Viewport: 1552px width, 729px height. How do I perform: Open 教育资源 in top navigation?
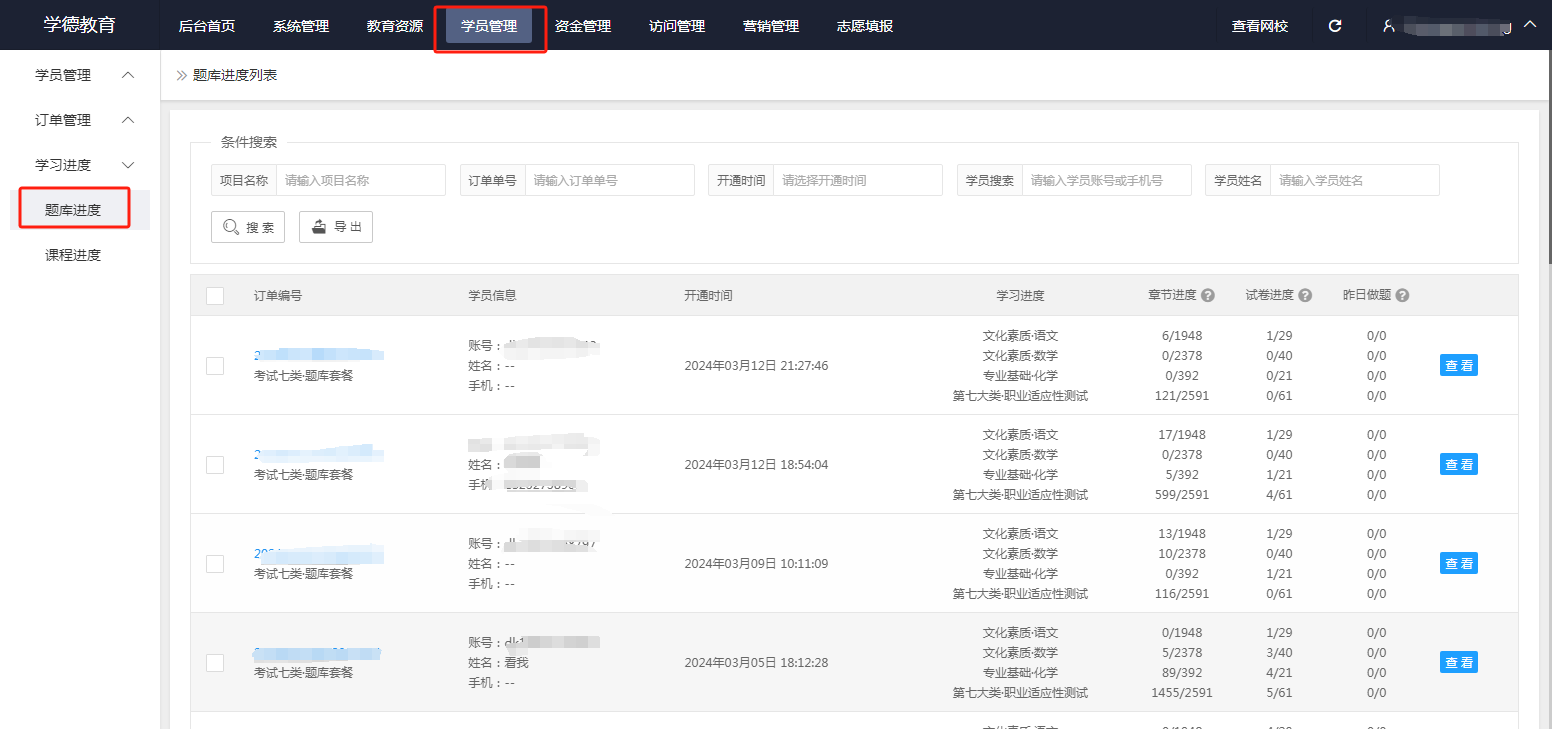pyautogui.click(x=395, y=26)
